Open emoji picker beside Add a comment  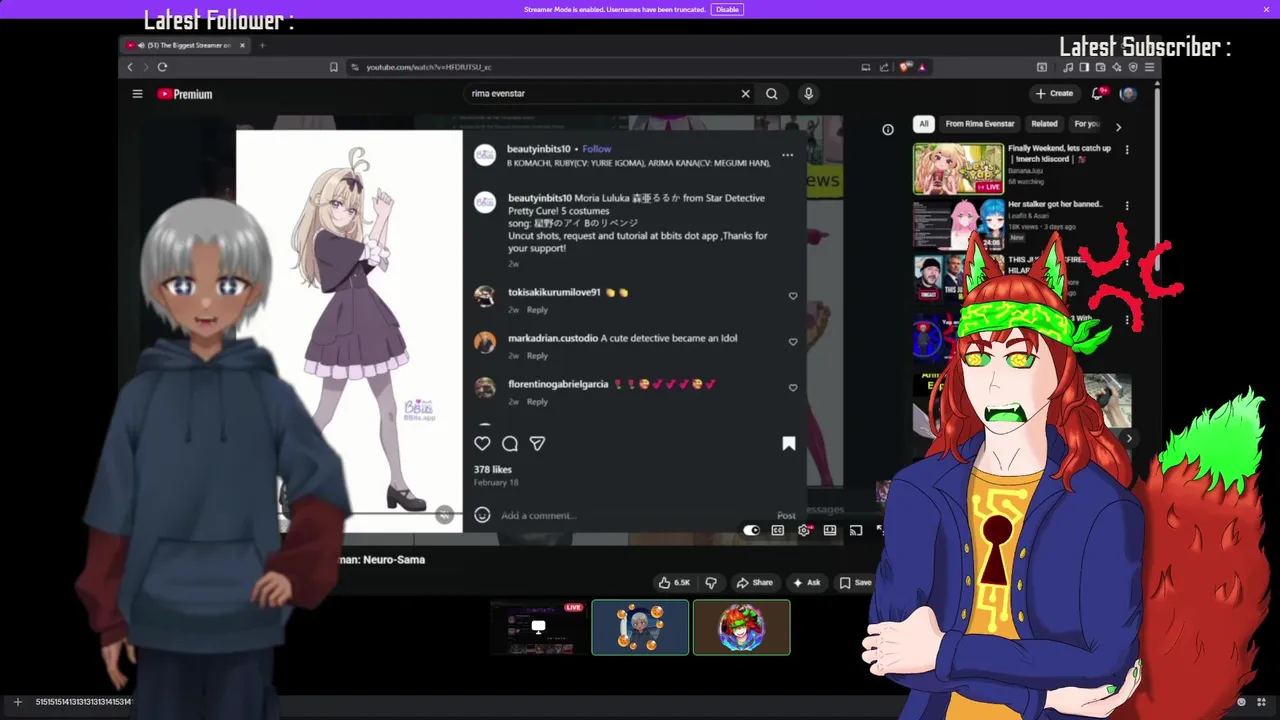point(482,515)
